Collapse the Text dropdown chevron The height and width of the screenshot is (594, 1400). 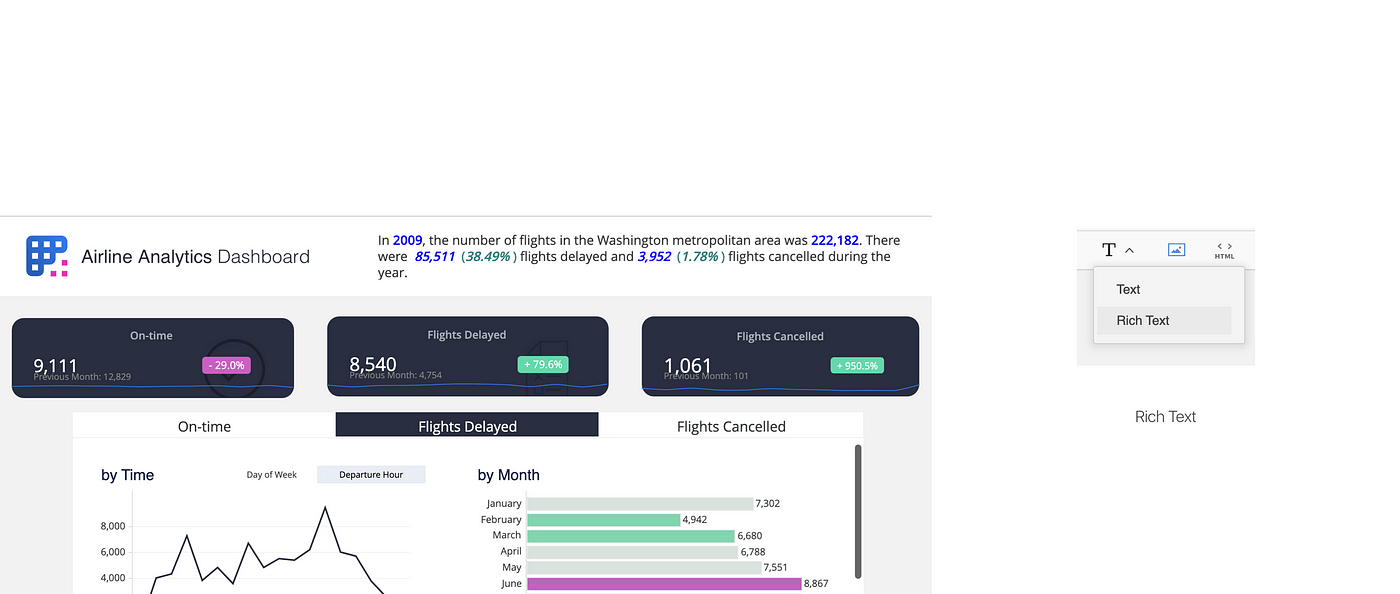[x=1130, y=250]
